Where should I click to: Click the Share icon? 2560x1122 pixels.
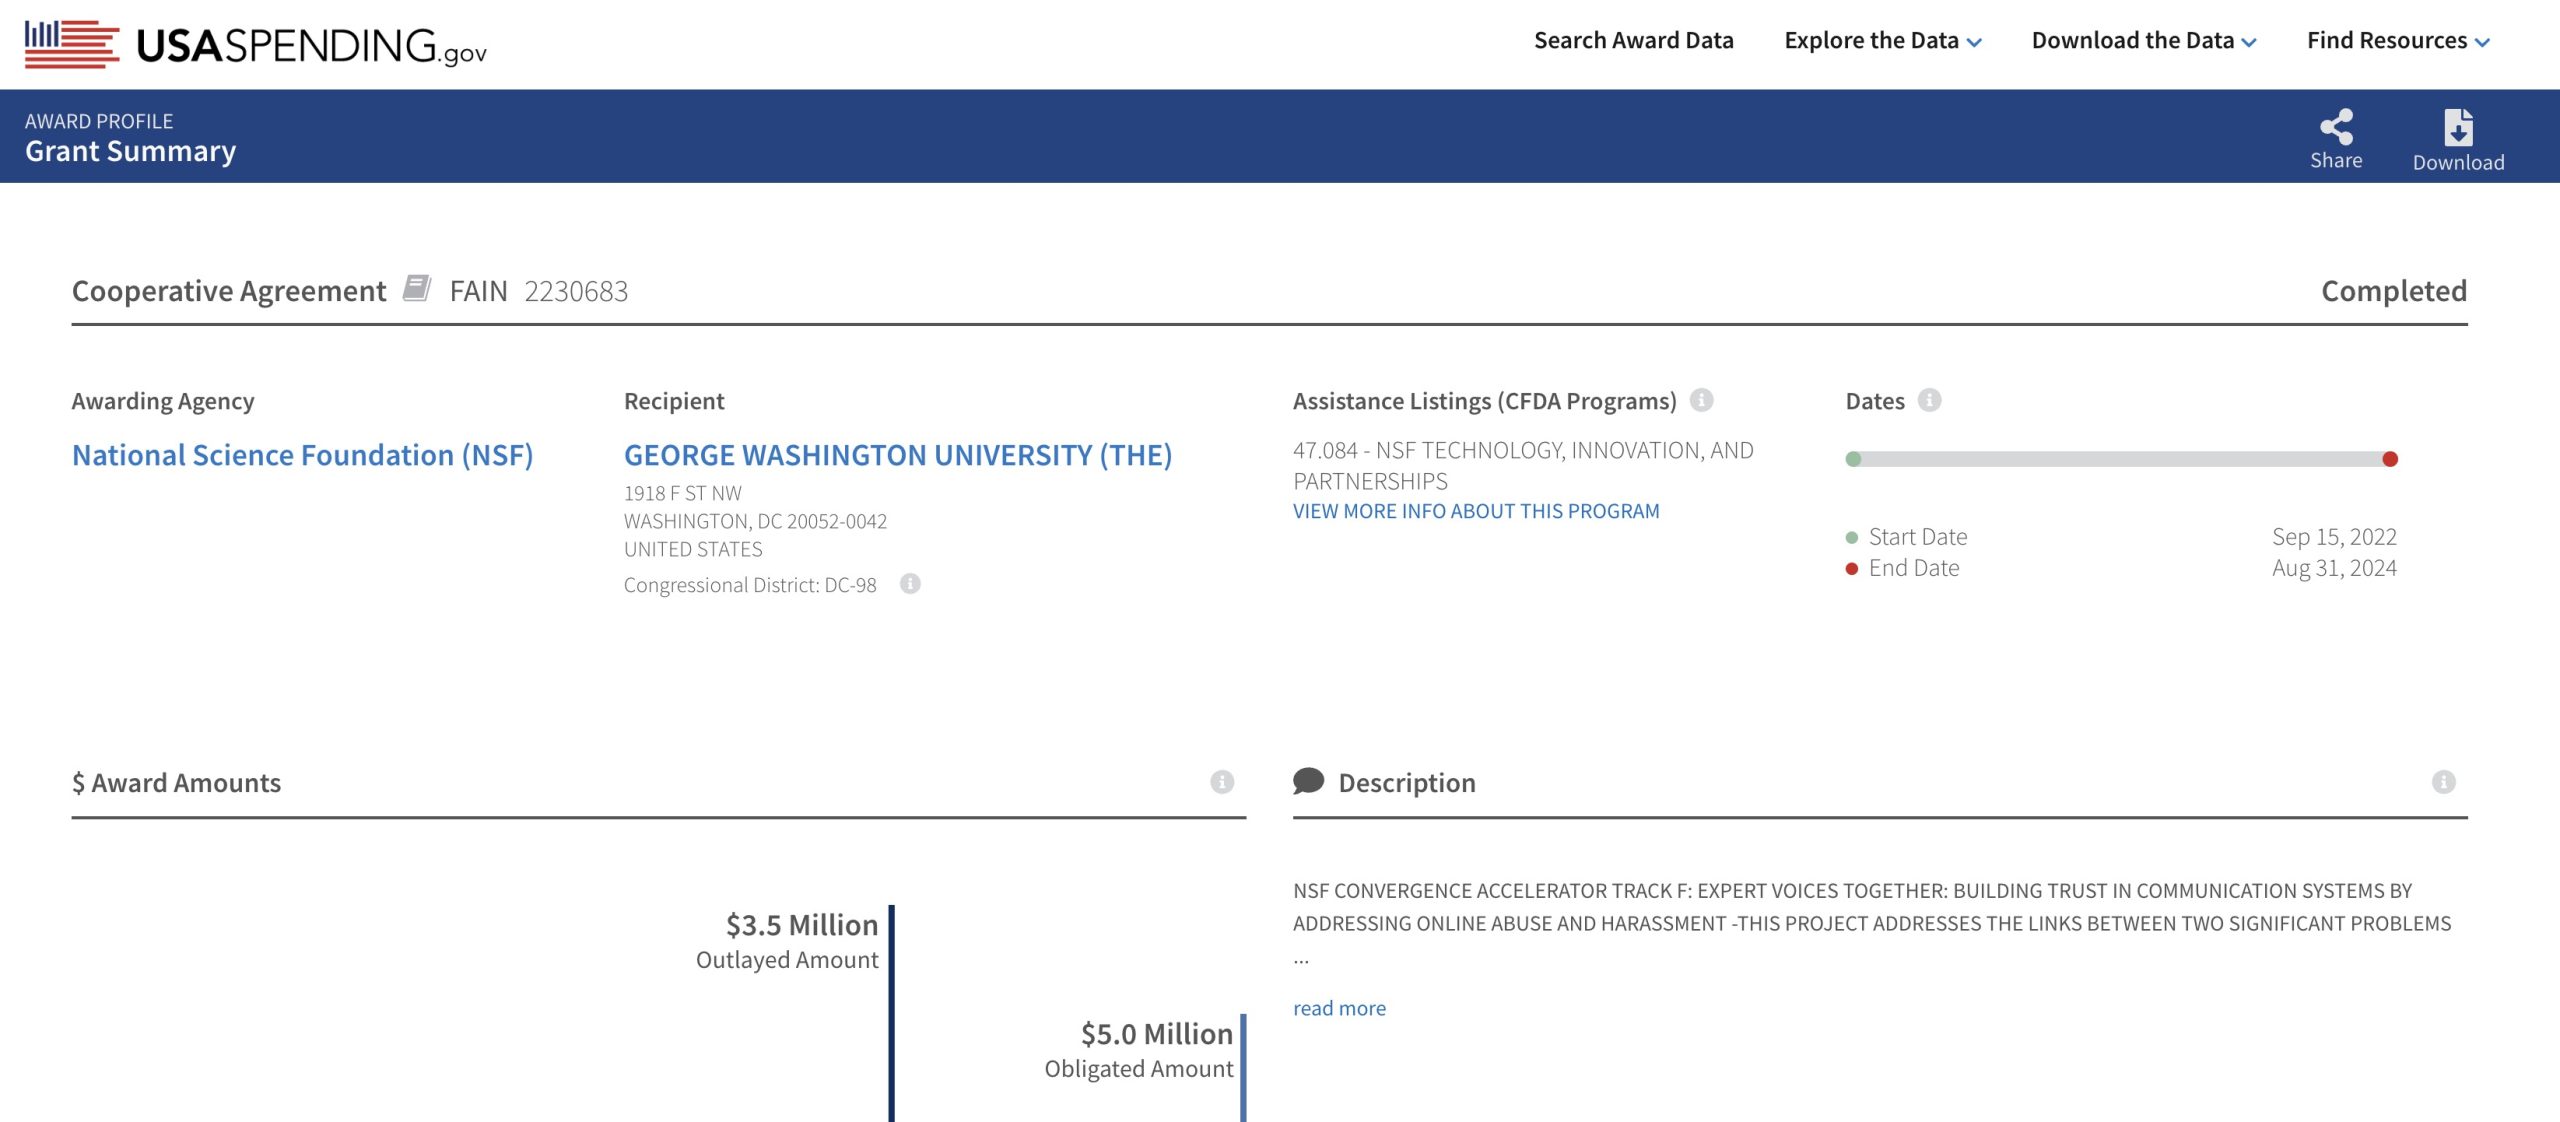pos(2336,127)
